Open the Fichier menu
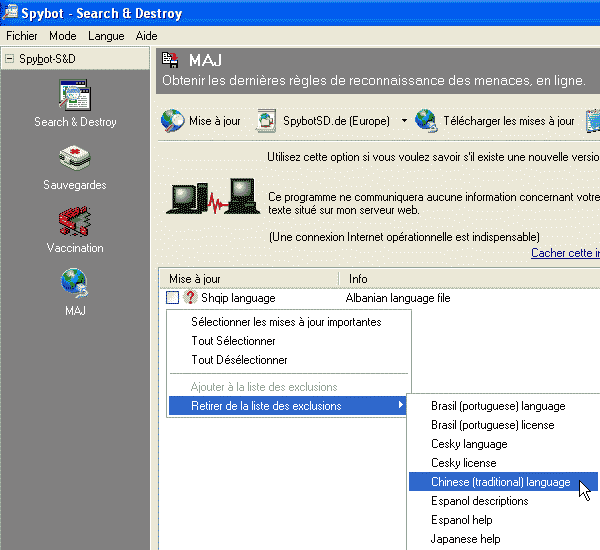Screen dimensions: 600x550 22,36
